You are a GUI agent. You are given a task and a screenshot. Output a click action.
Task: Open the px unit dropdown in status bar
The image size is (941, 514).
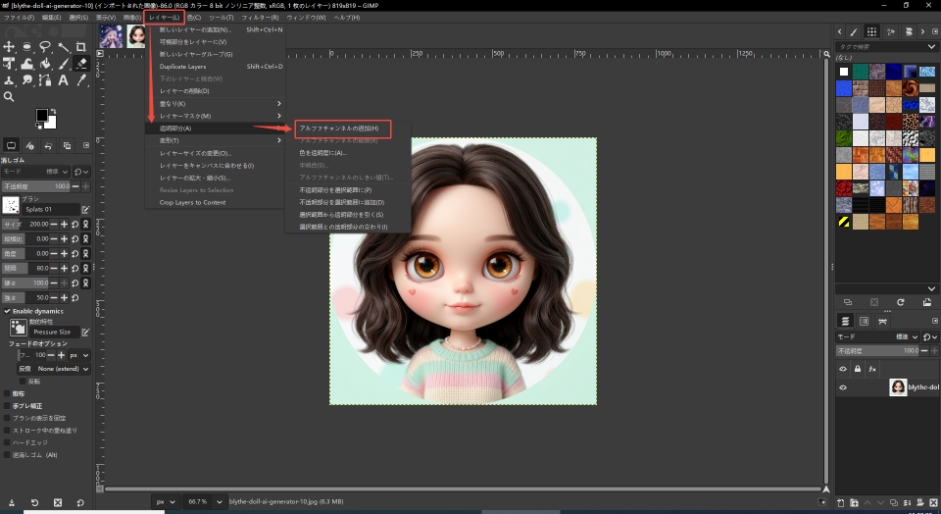pyautogui.click(x=165, y=501)
